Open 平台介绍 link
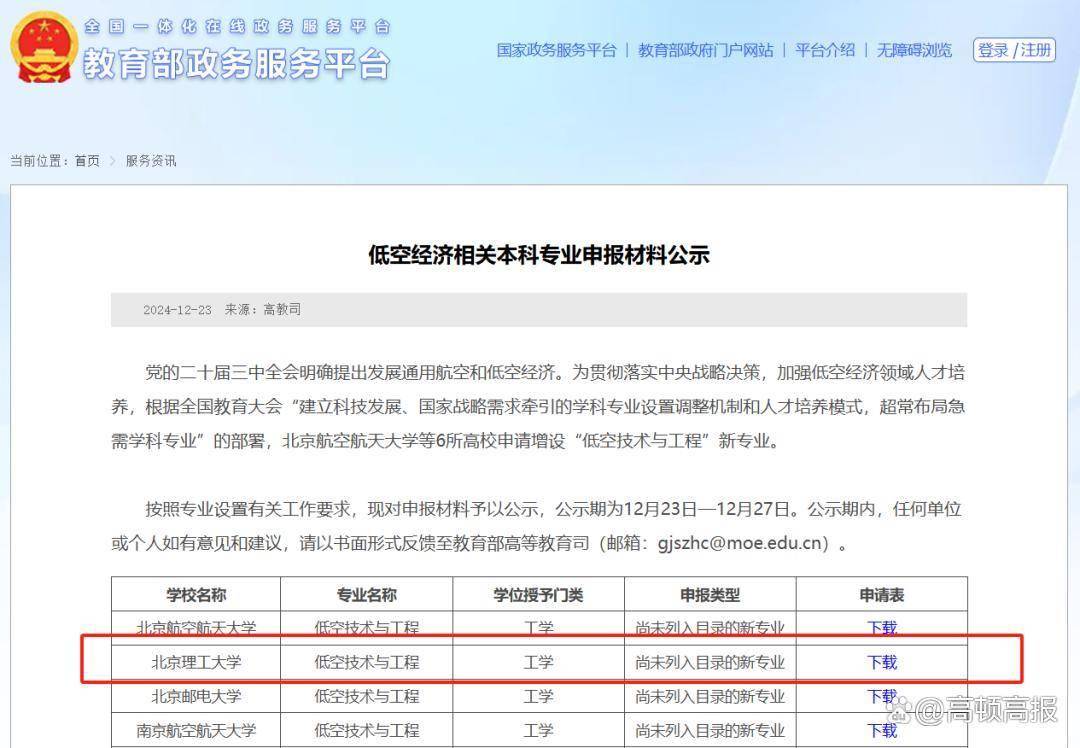 (x=824, y=50)
